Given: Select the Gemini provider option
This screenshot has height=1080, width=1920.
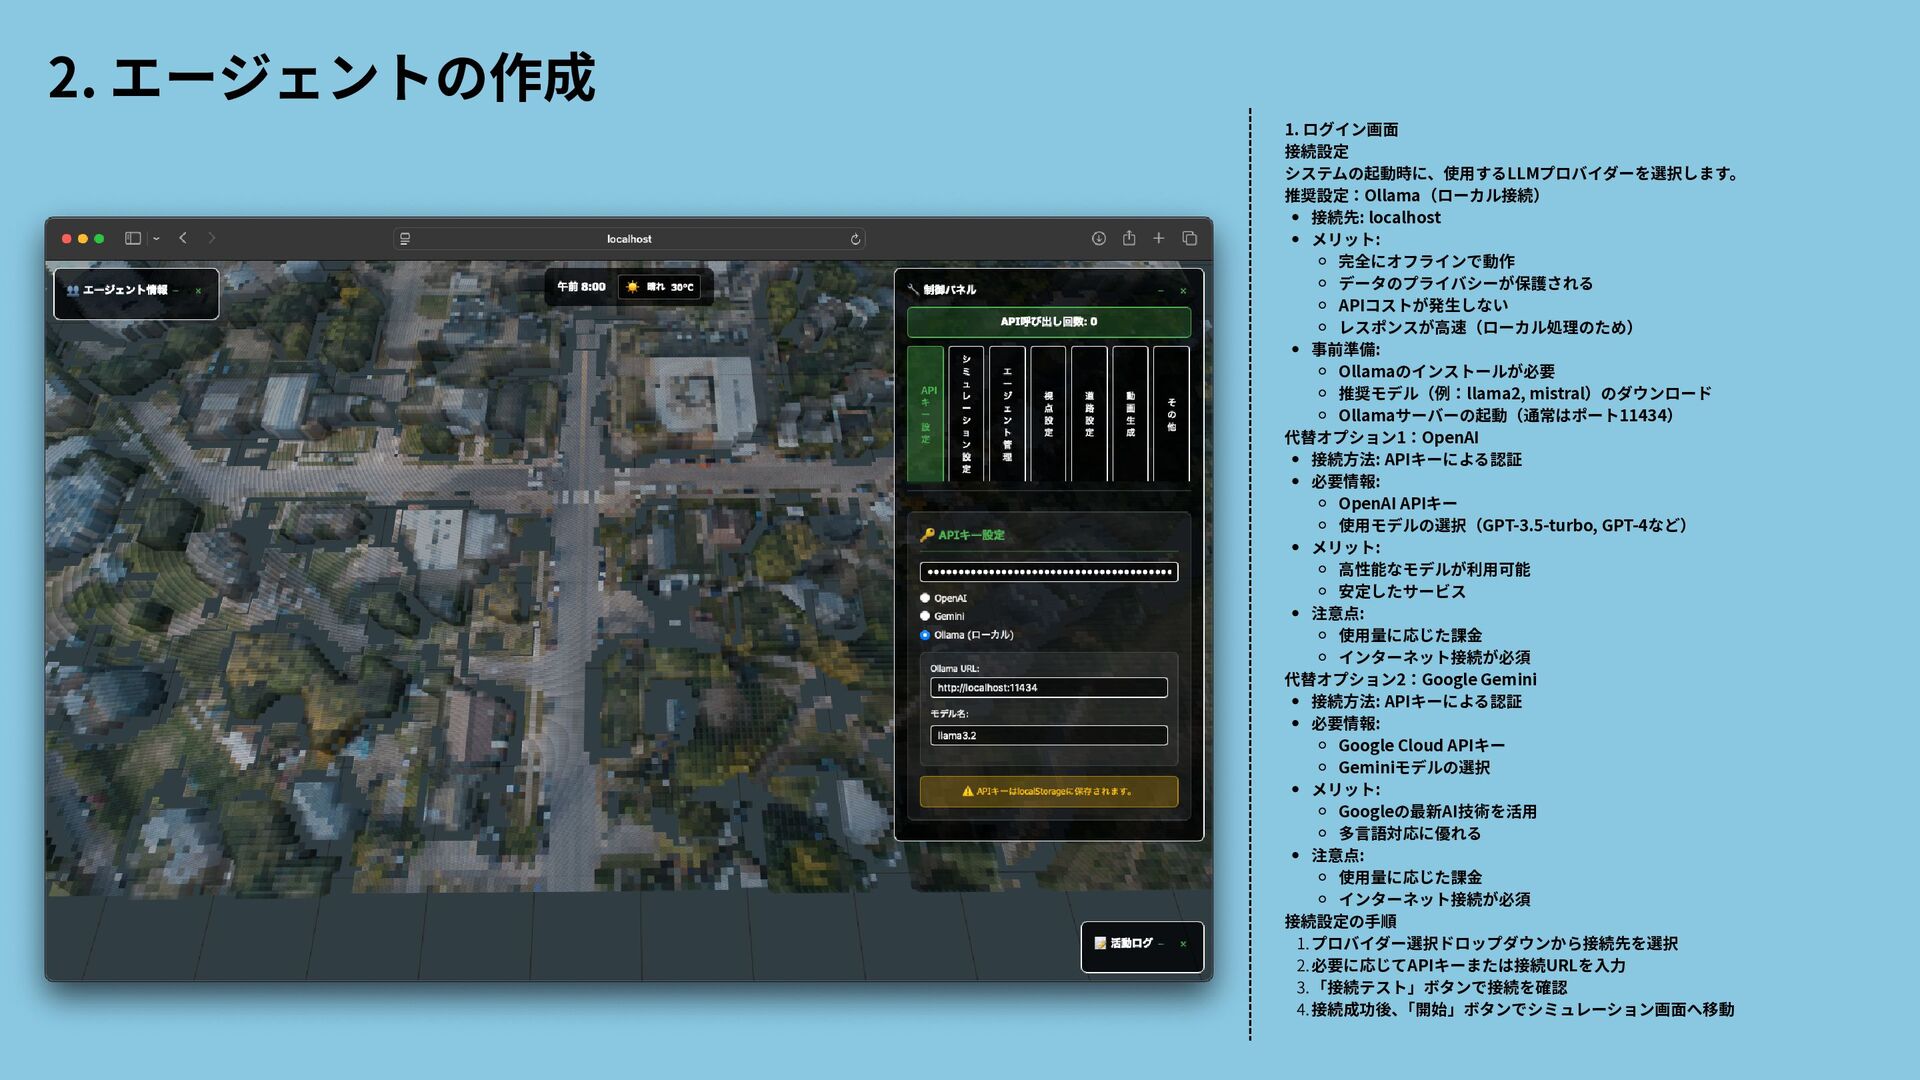Looking at the screenshot, I should point(925,616).
